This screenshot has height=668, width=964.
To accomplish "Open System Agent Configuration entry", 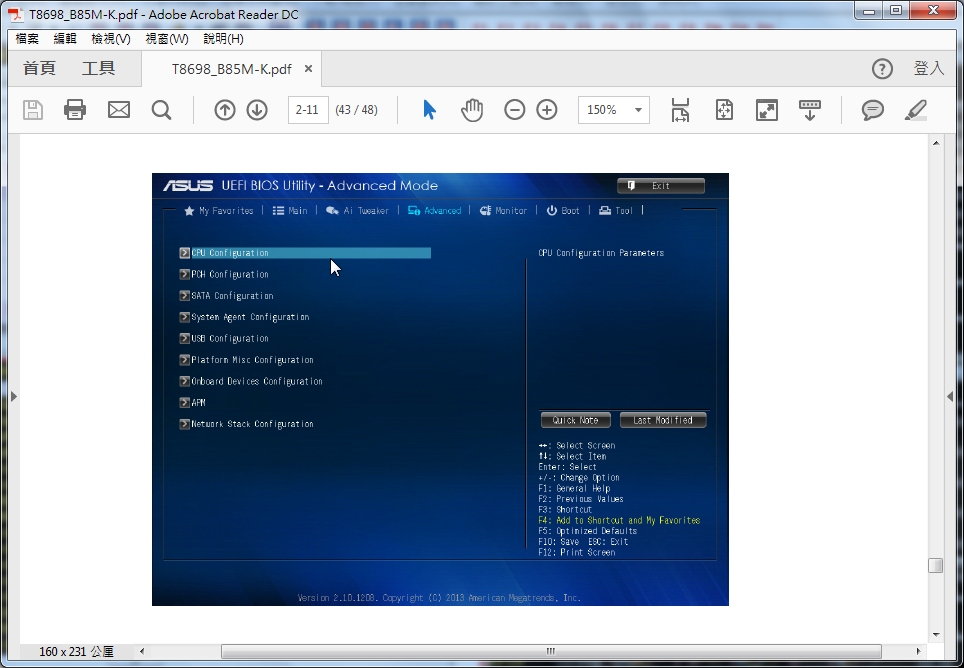I will (x=245, y=317).
